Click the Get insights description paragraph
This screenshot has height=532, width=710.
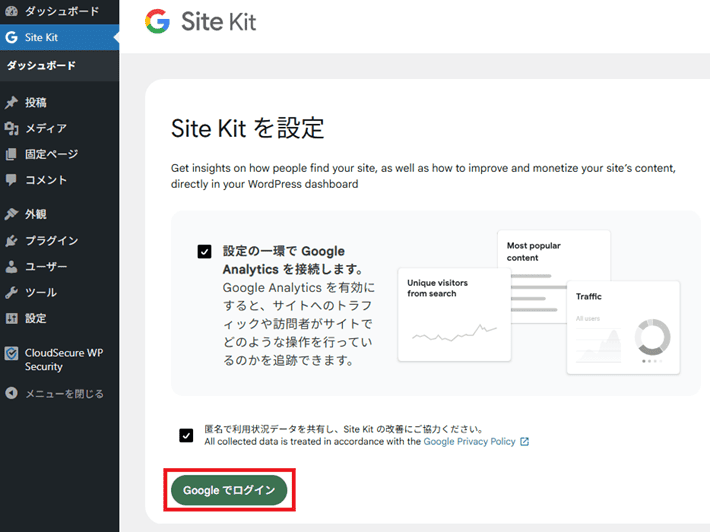point(423,176)
